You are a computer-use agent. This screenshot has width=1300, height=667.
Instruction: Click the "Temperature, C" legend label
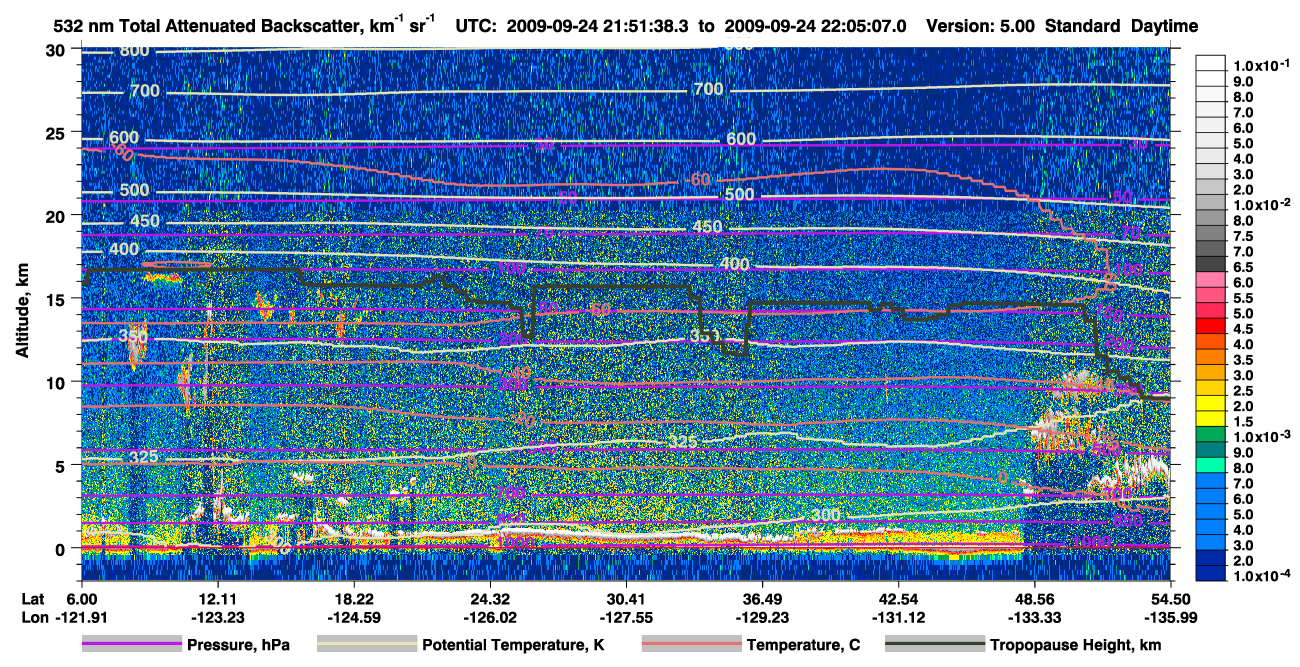[x=803, y=646]
